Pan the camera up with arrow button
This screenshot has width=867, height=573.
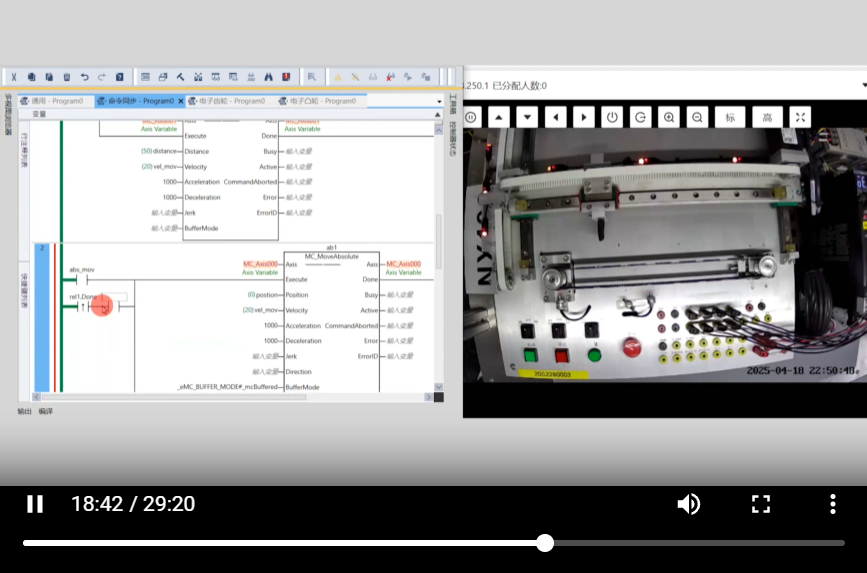pos(500,117)
